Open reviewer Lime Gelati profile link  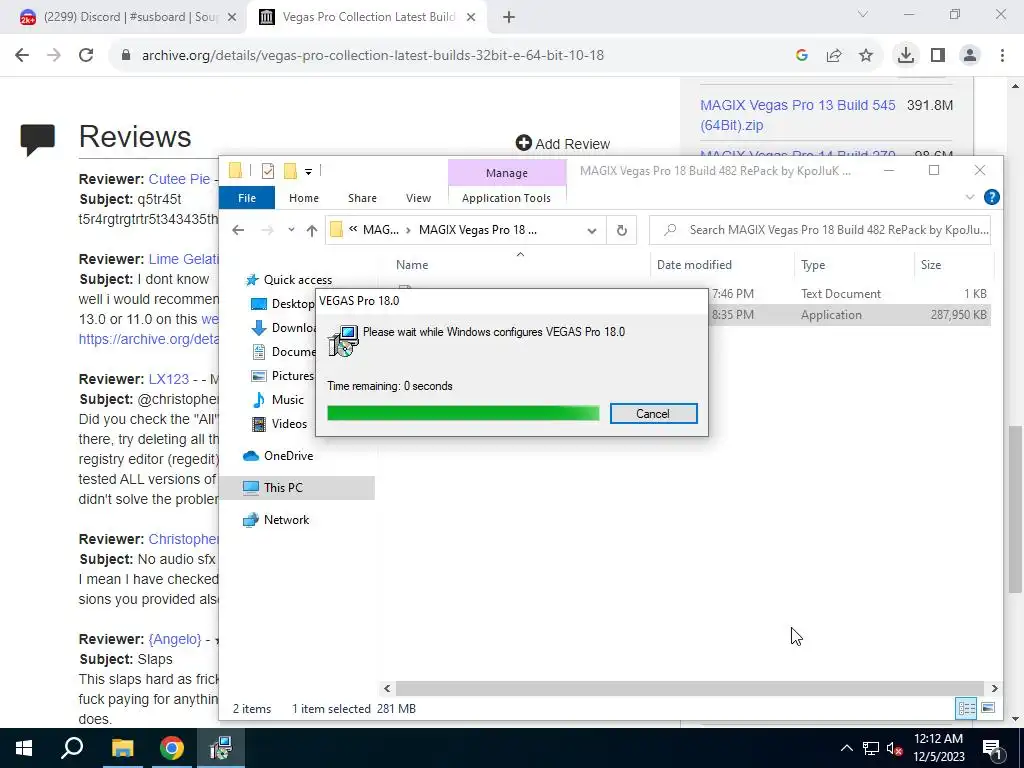[184, 259]
